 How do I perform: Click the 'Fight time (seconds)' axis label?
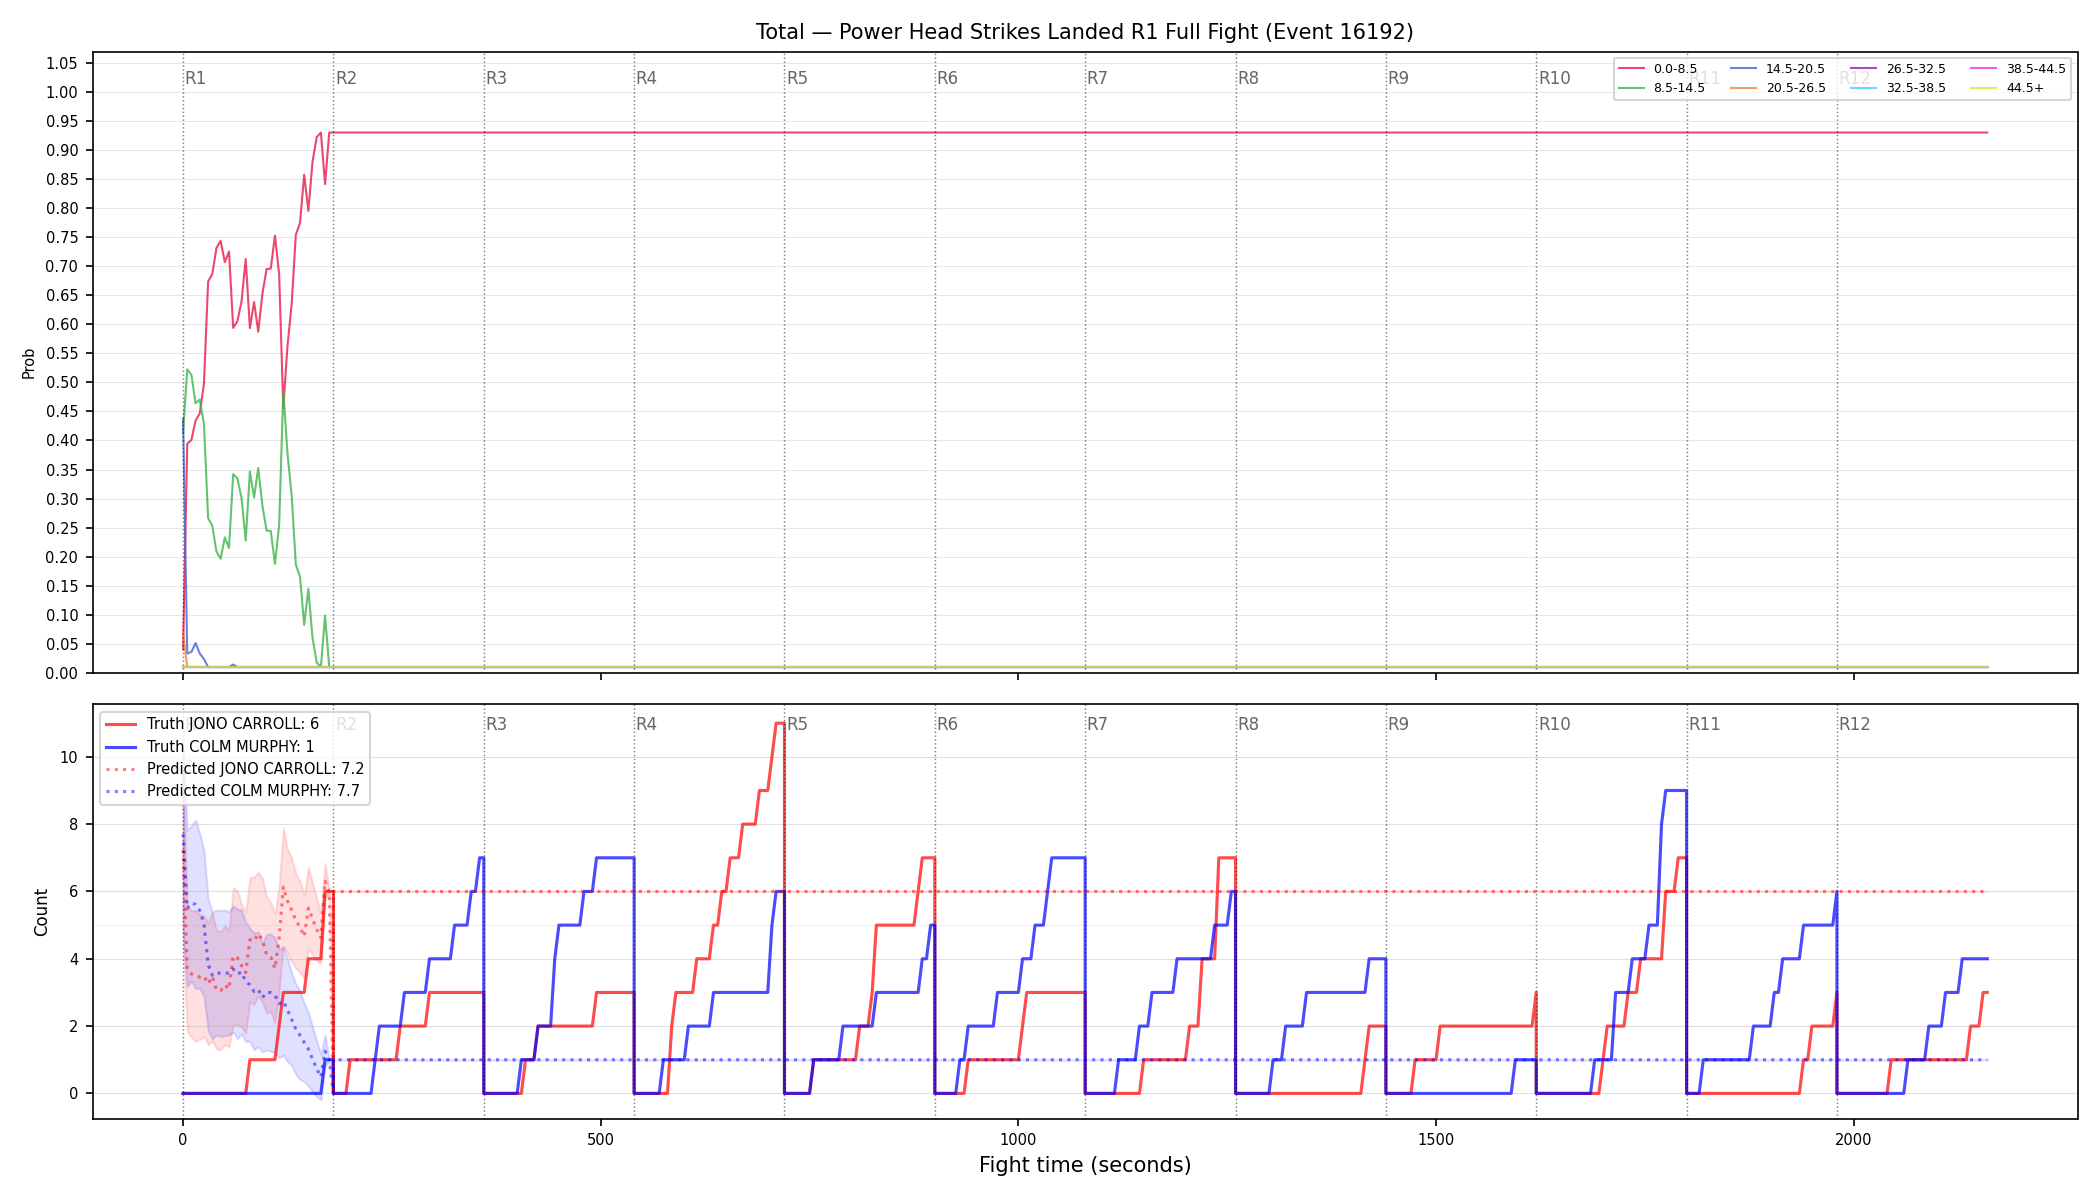pos(1085,1165)
